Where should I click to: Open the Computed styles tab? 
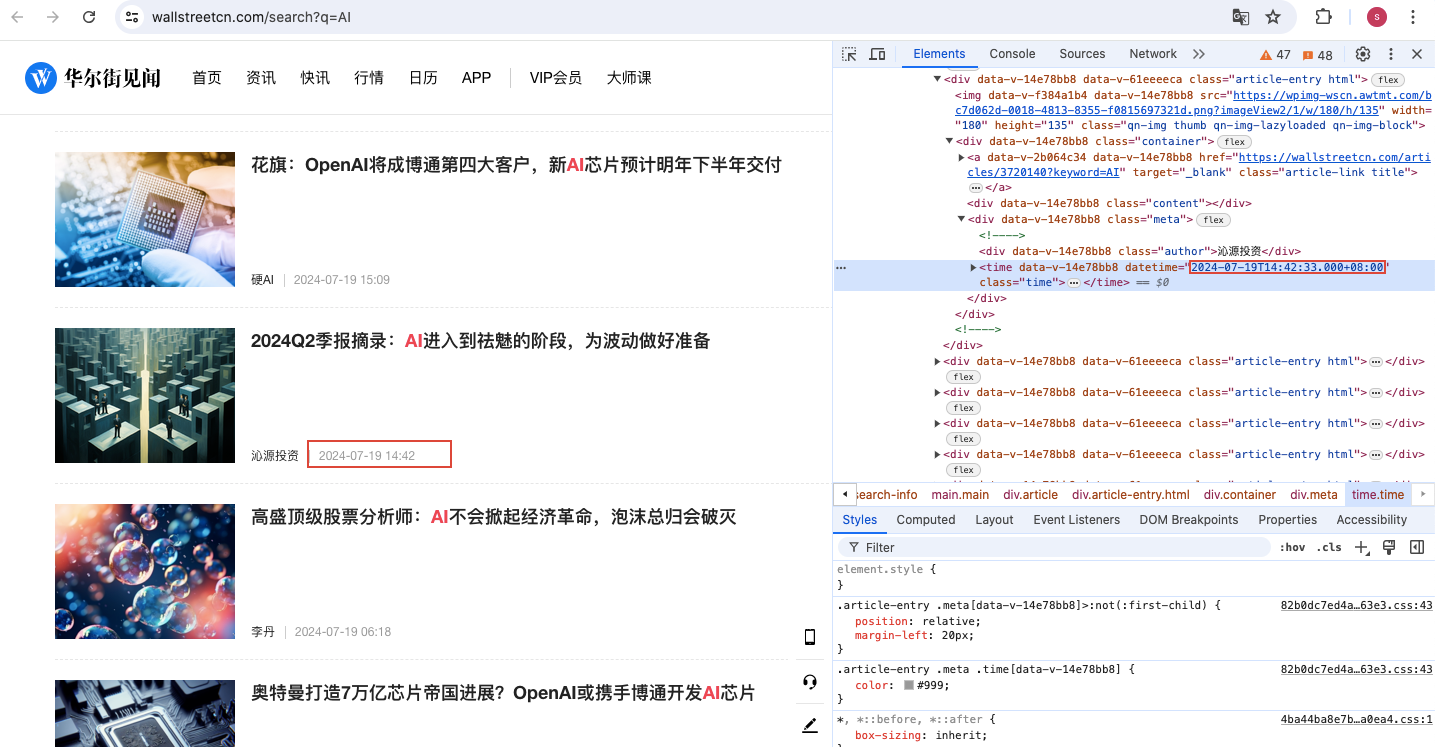coord(925,519)
